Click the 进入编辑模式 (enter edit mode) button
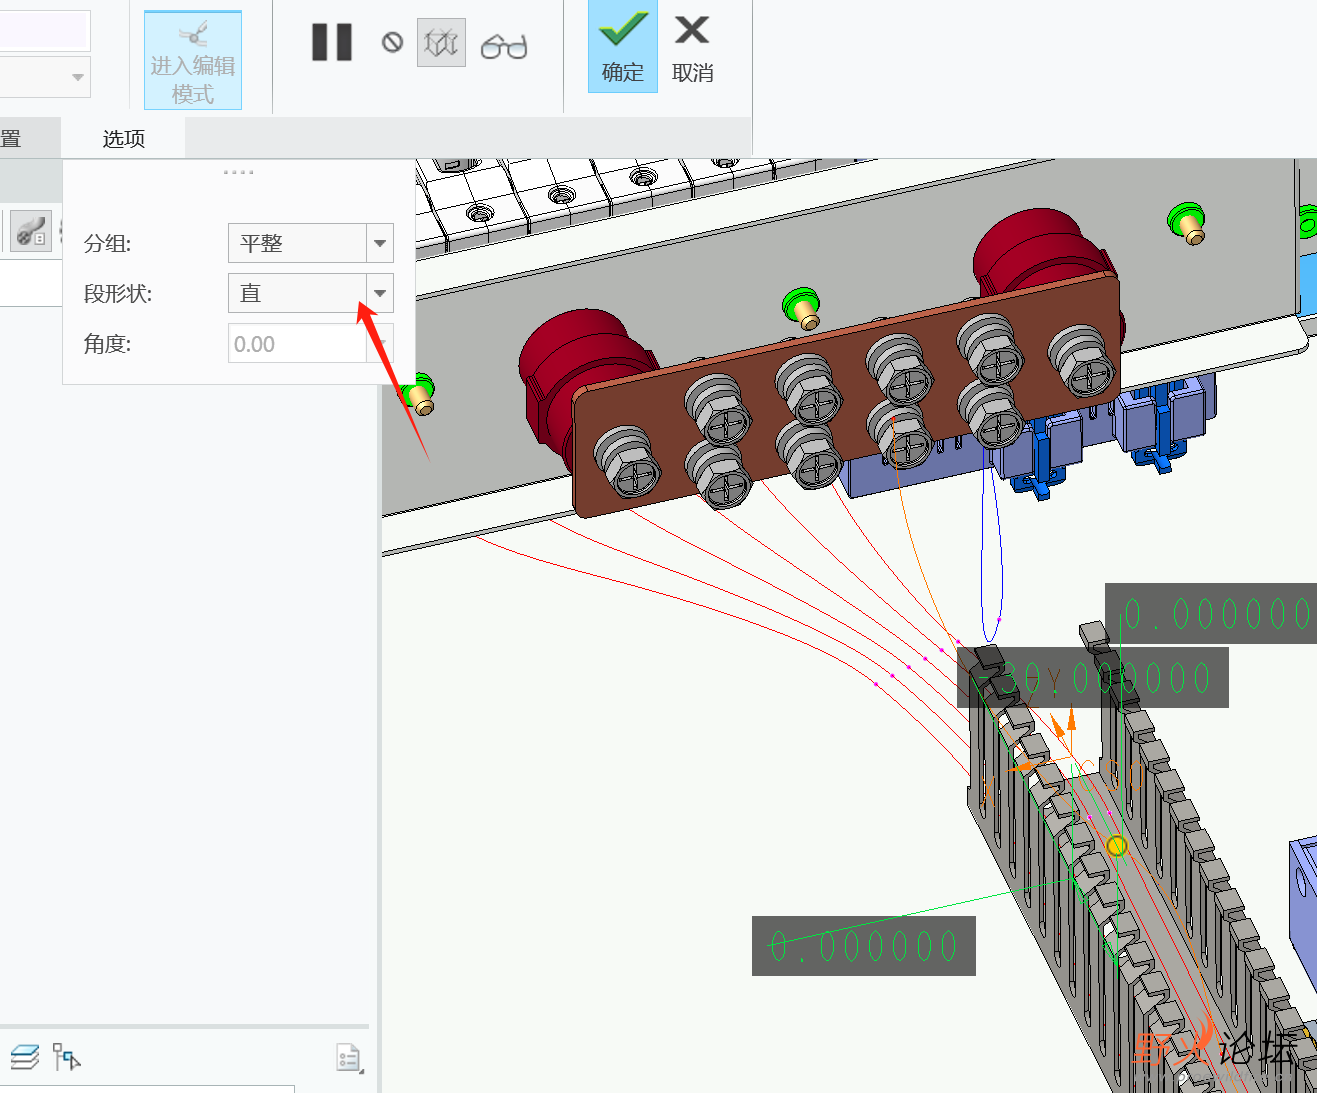Image resolution: width=1317 pixels, height=1093 pixels. point(193,61)
